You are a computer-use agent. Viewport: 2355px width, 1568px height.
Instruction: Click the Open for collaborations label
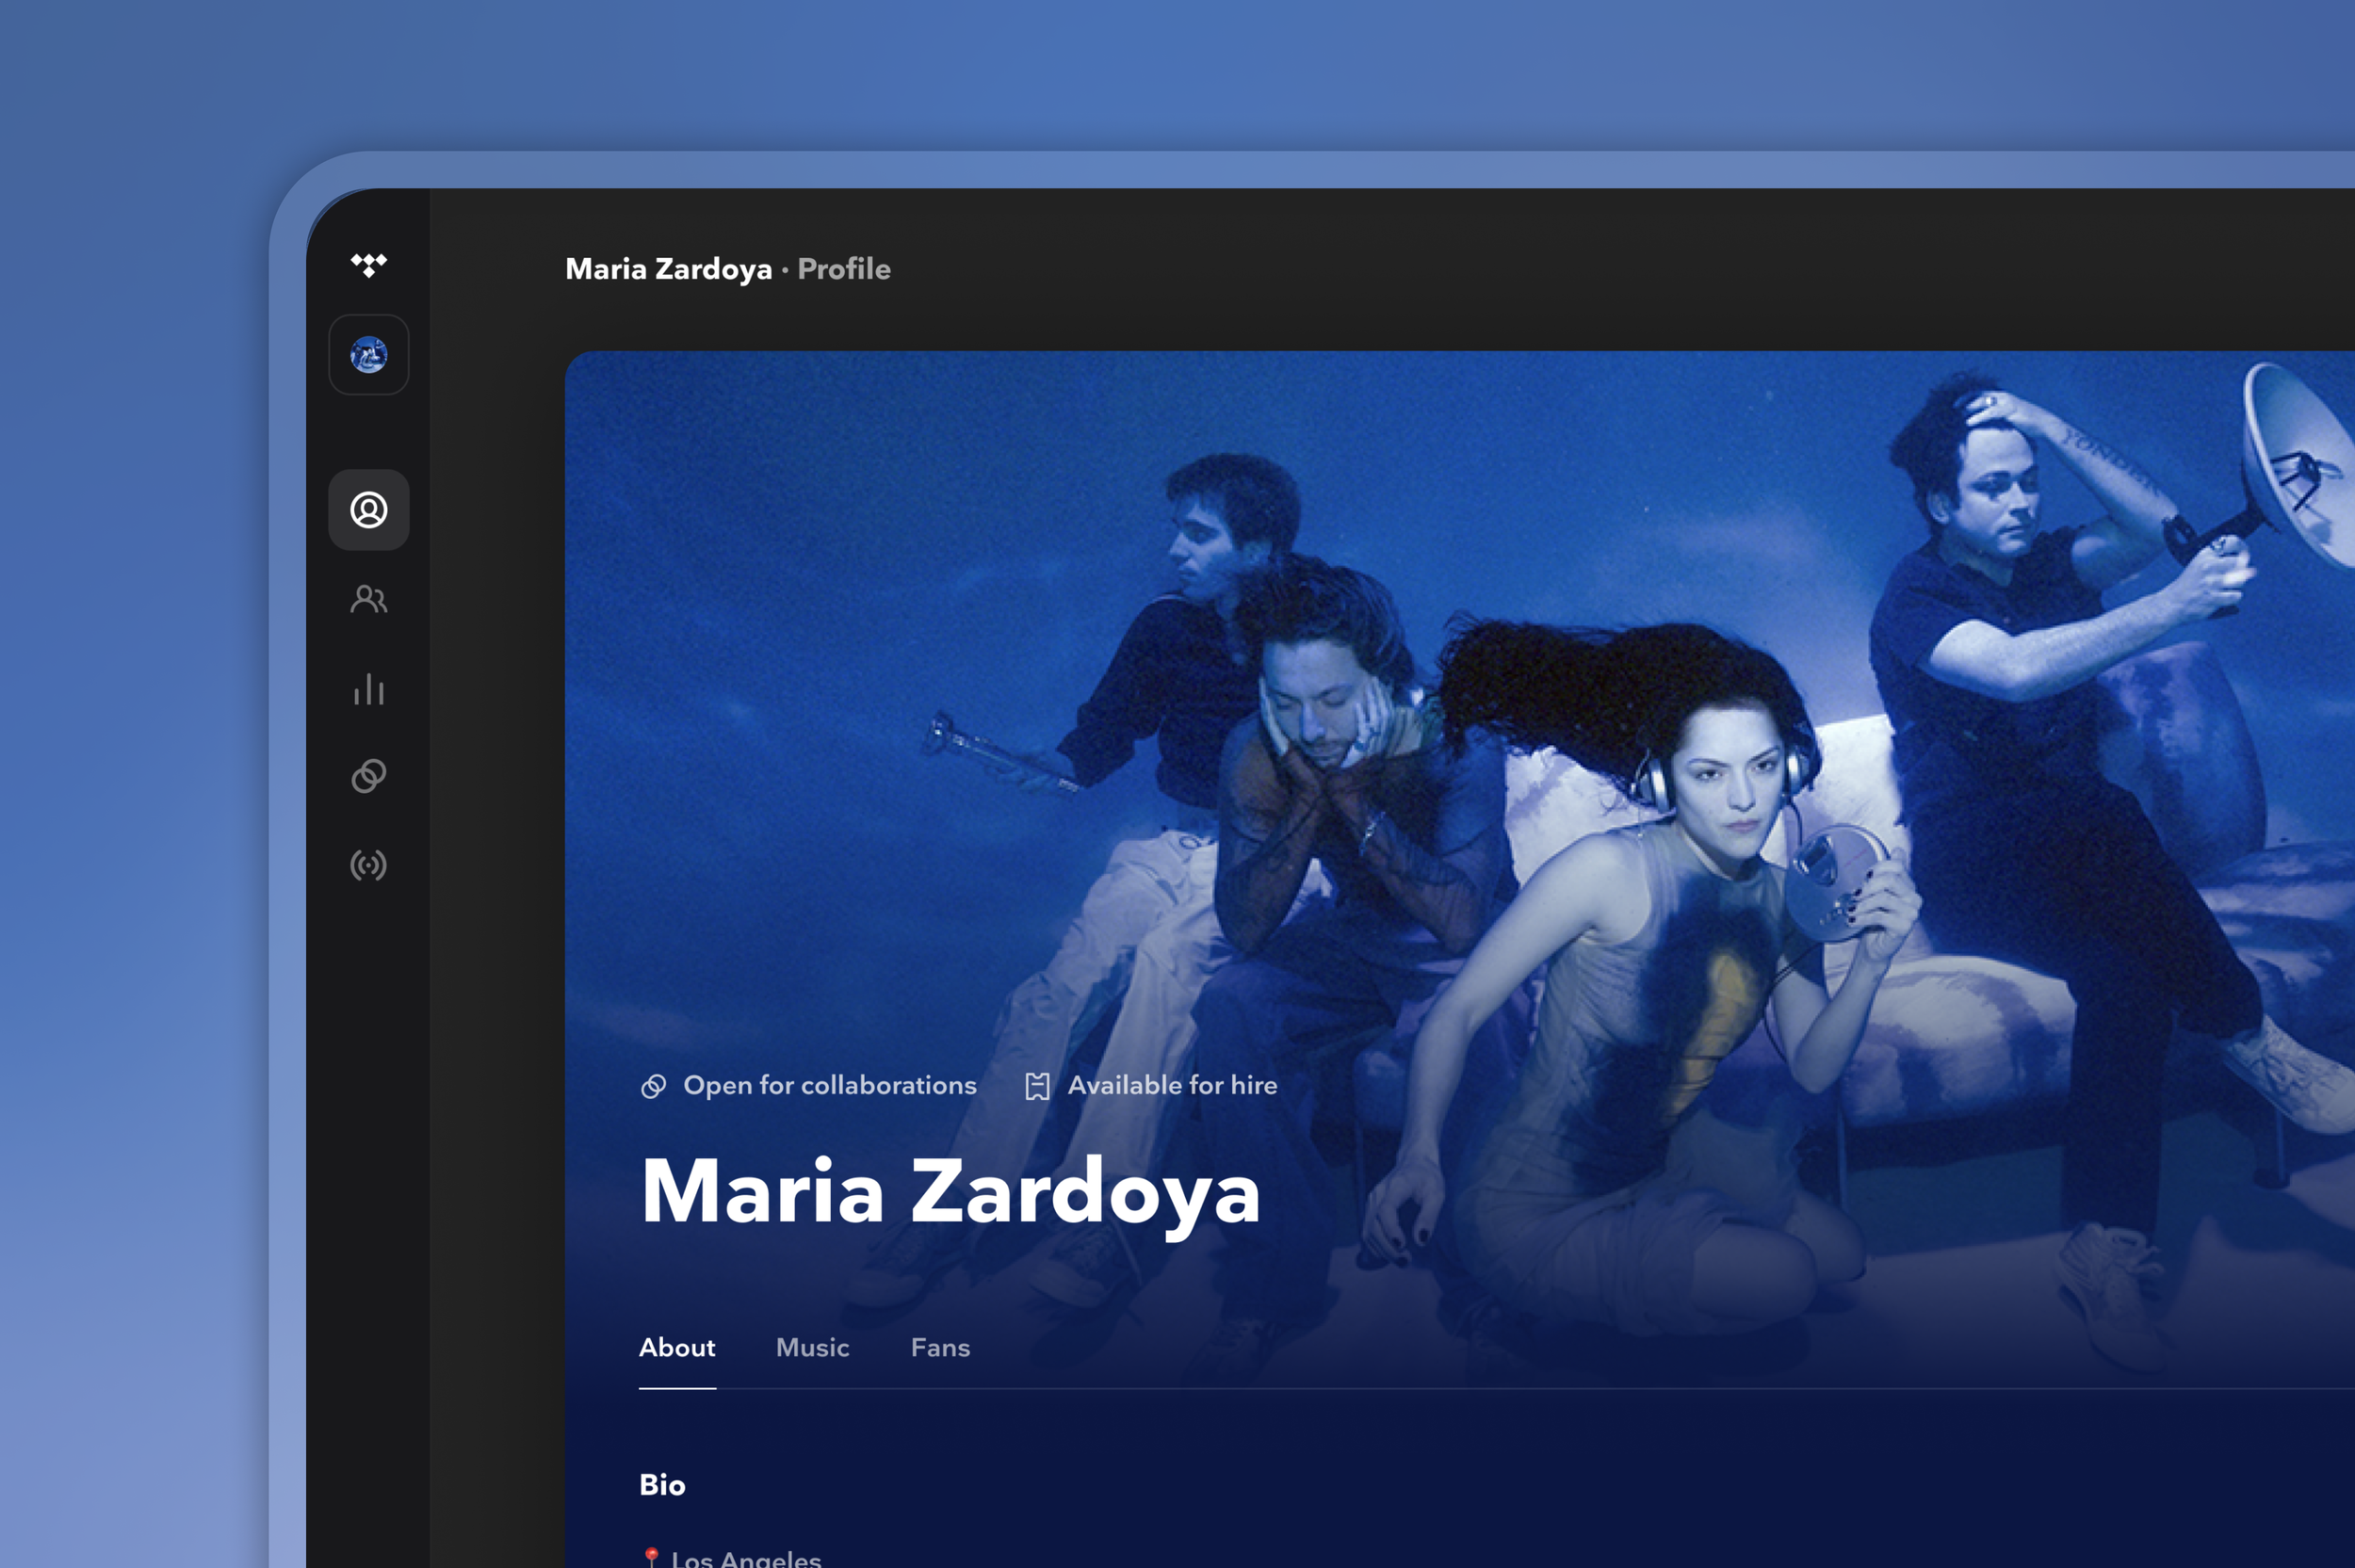[x=829, y=1085]
